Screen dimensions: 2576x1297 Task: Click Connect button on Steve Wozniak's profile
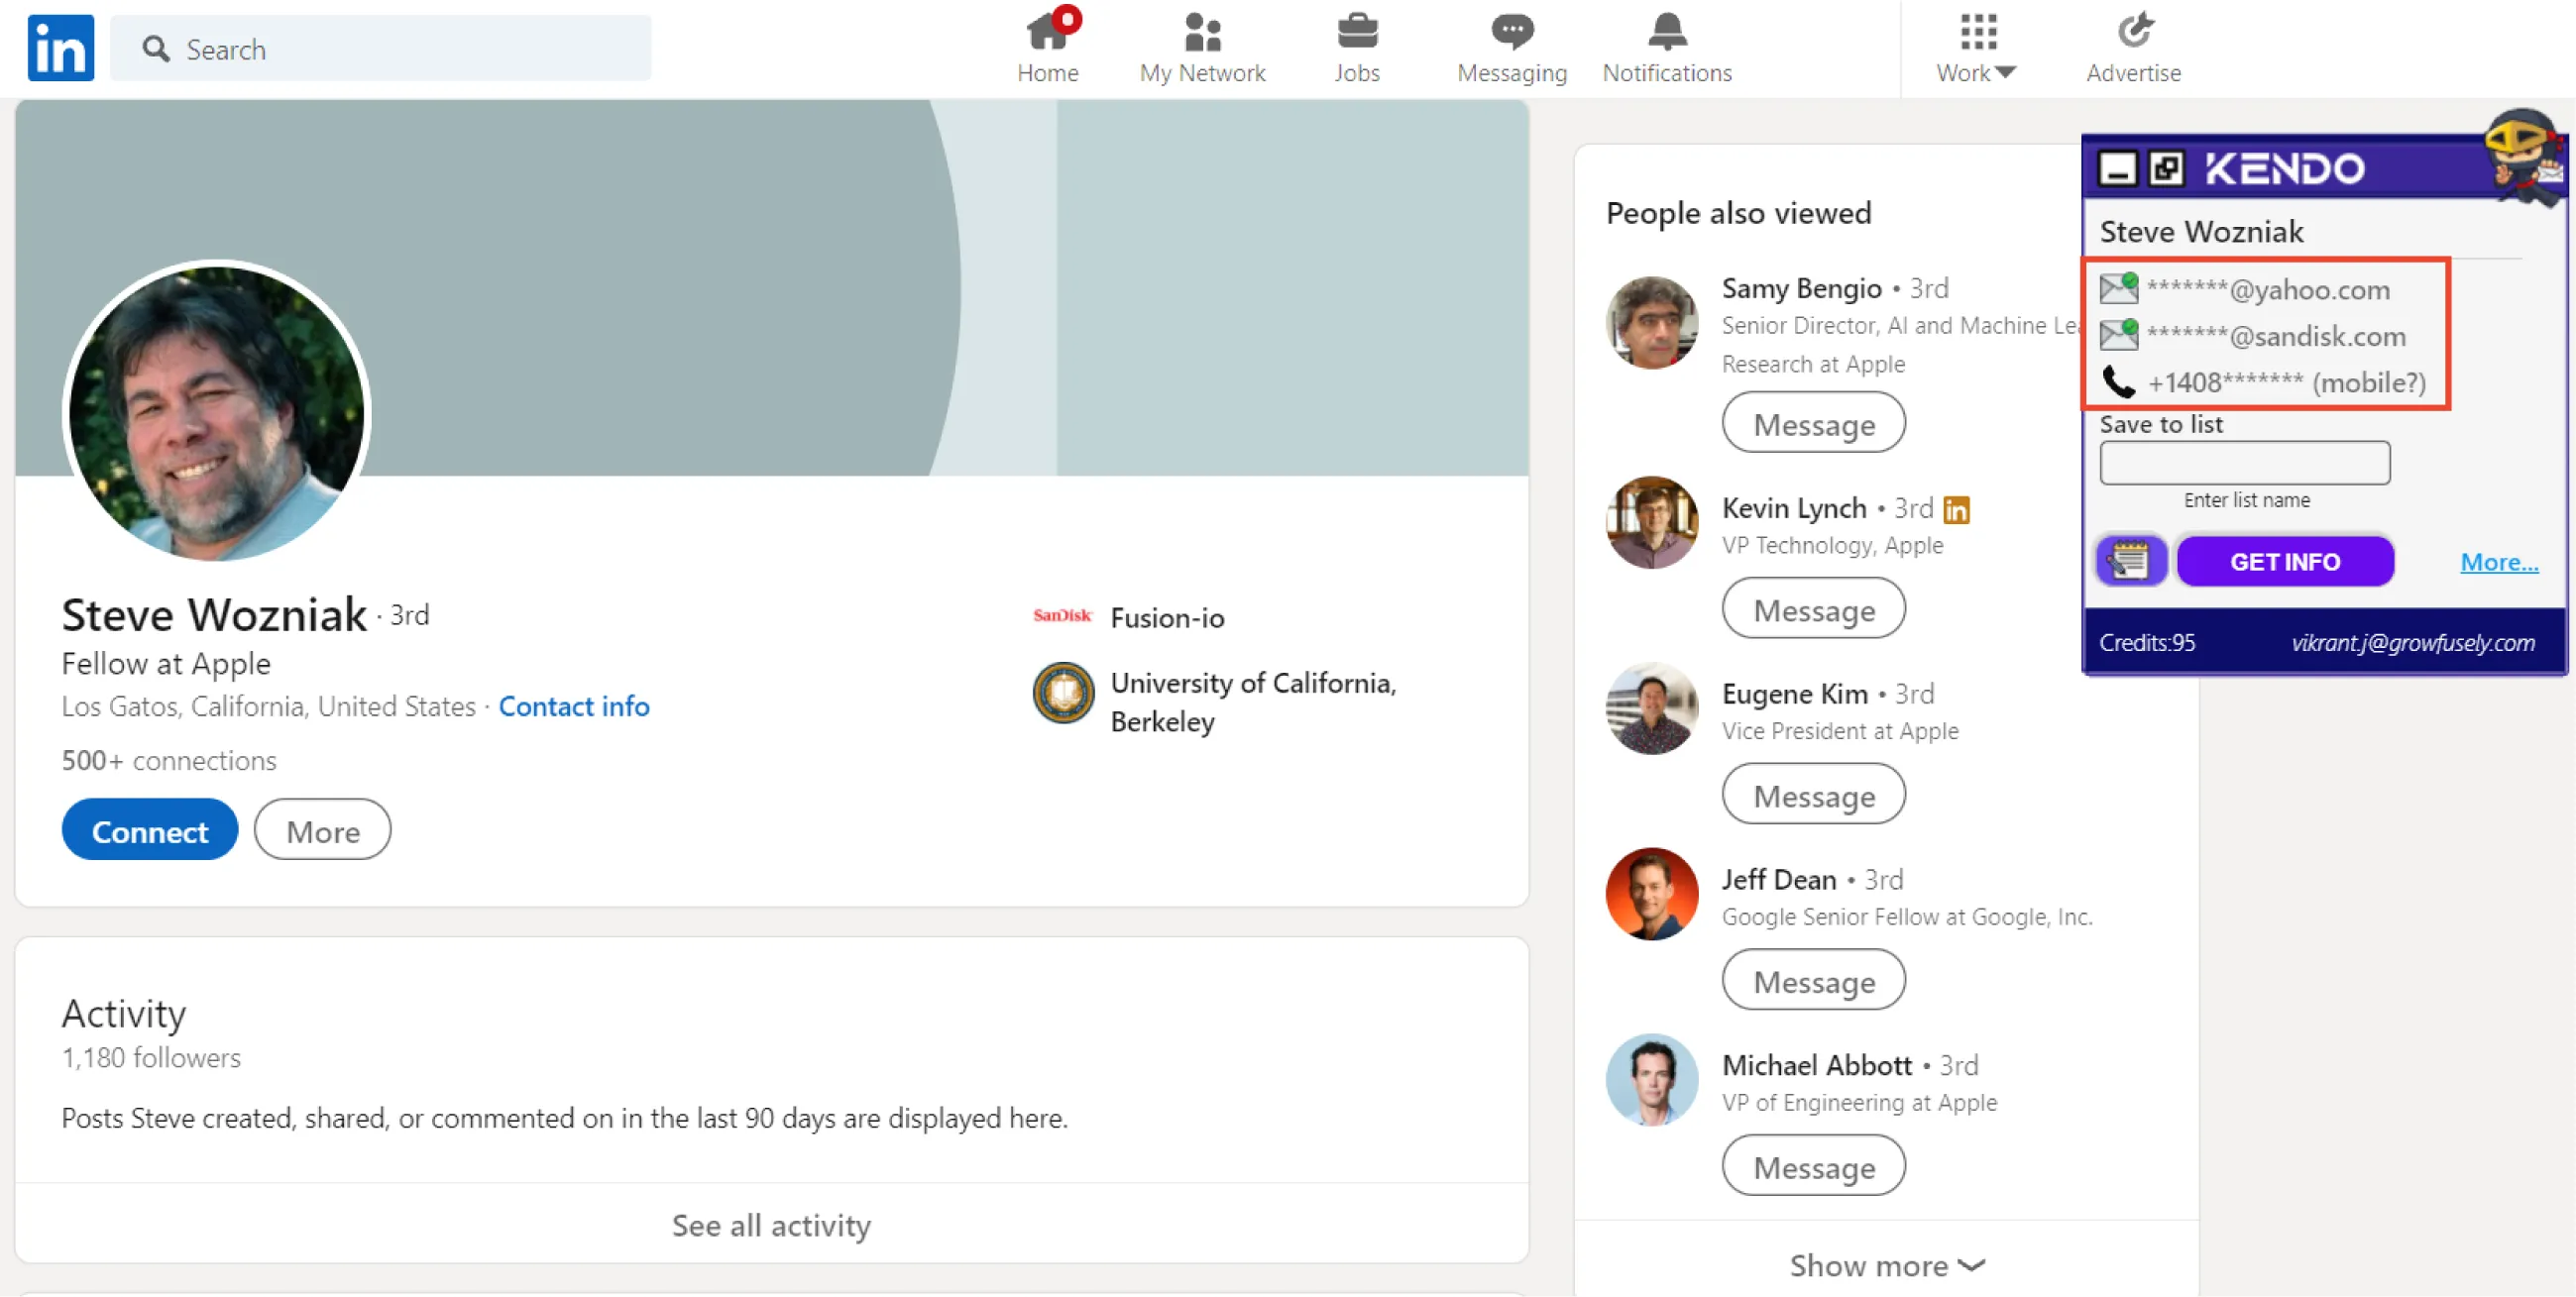point(151,830)
